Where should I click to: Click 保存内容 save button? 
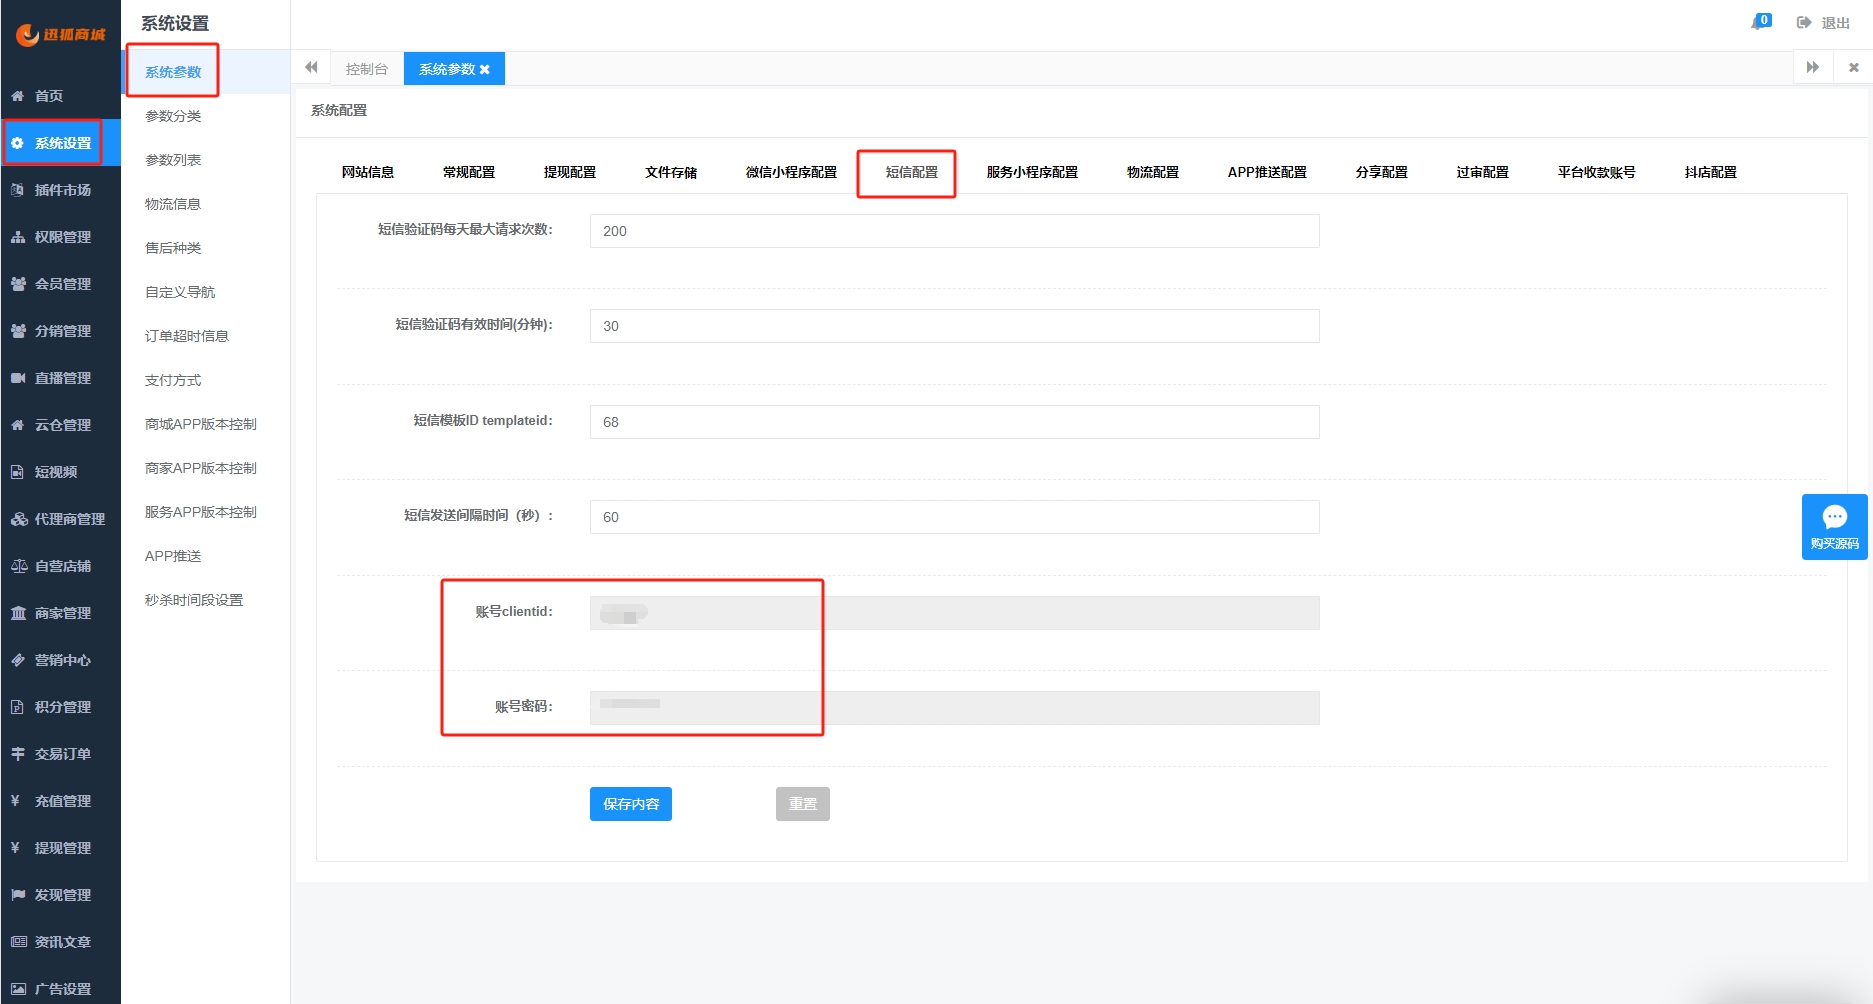[x=631, y=804]
